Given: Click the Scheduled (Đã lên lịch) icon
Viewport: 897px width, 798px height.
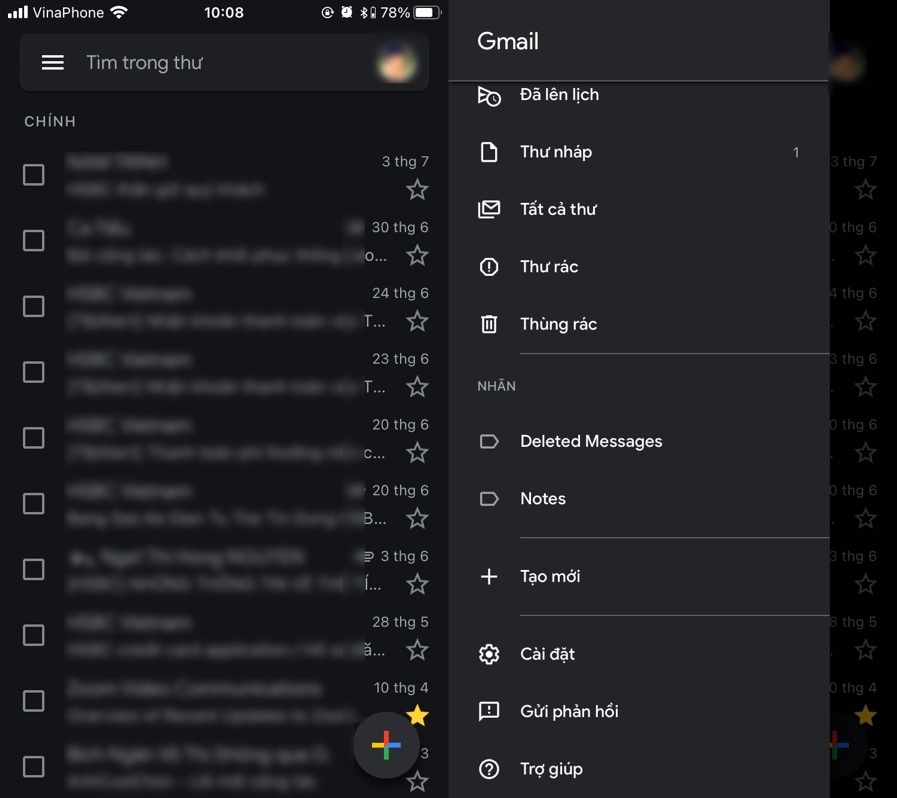Looking at the screenshot, I should [489, 96].
